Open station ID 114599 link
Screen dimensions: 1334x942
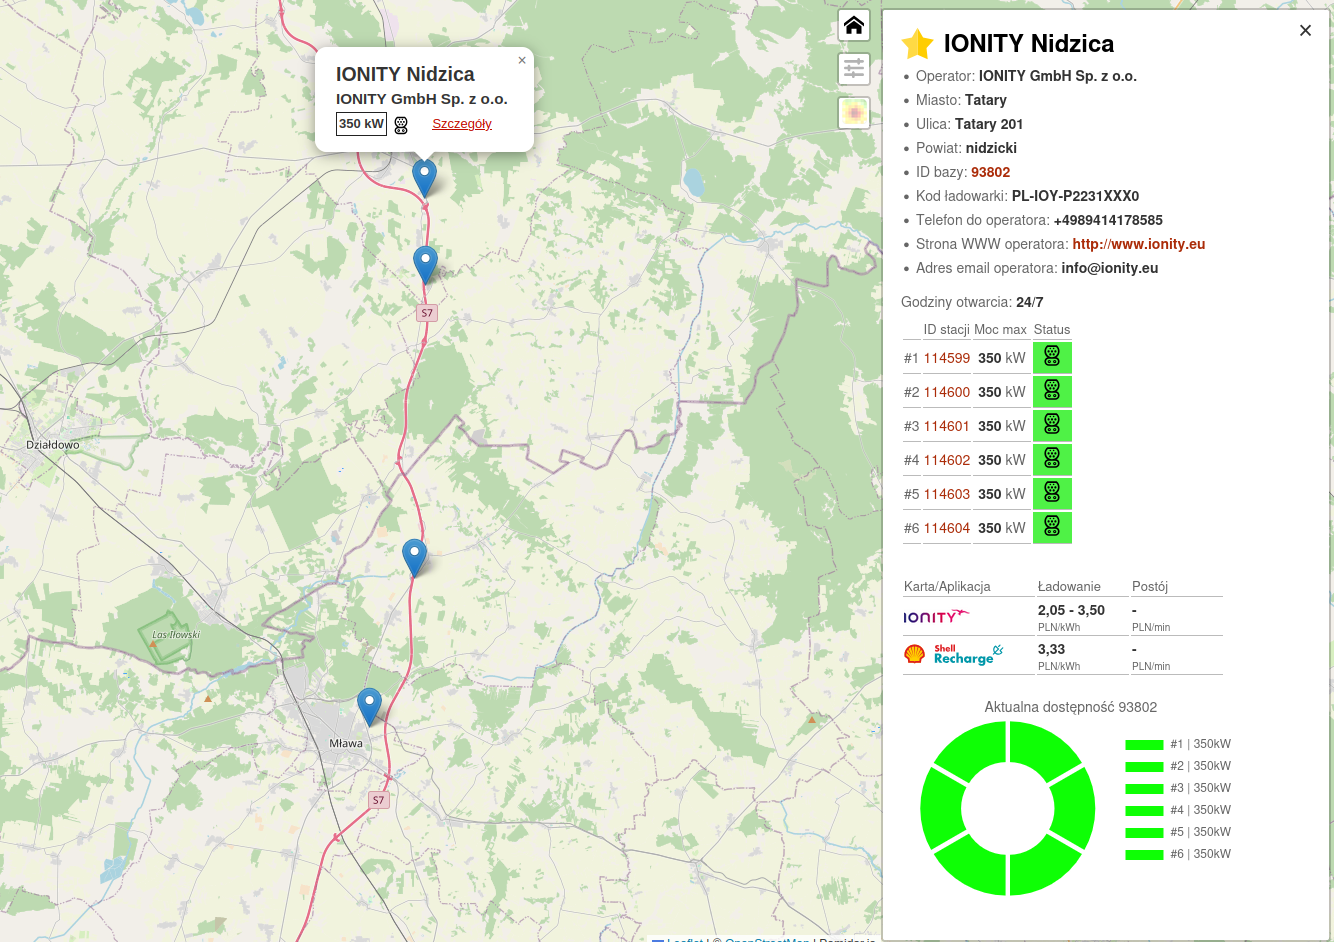coord(947,358)
